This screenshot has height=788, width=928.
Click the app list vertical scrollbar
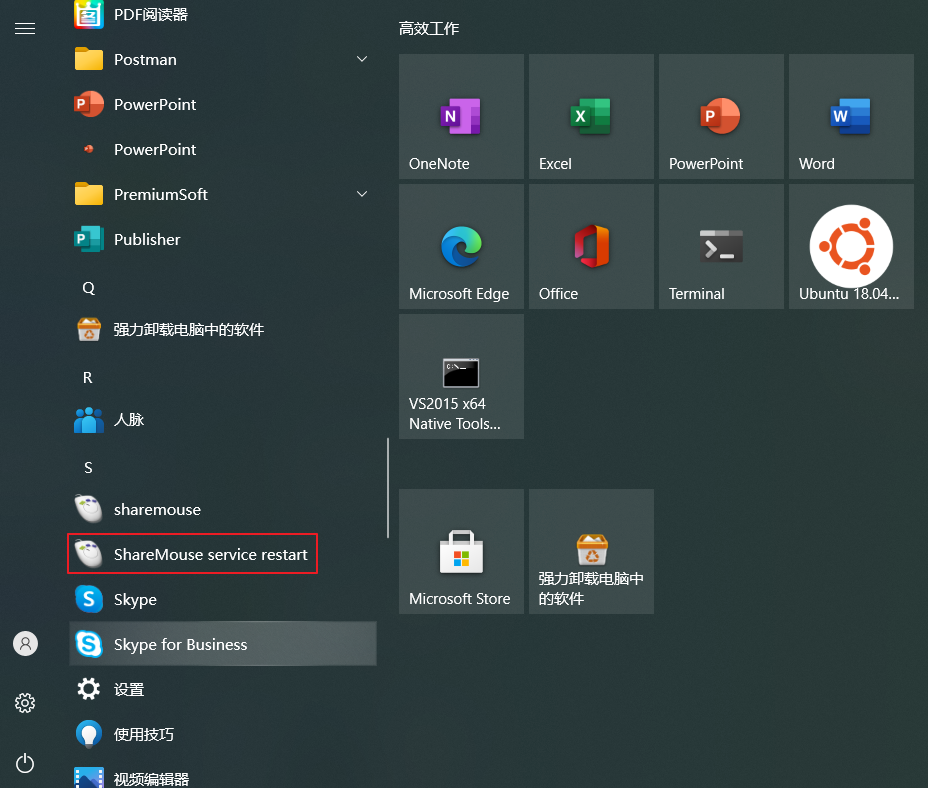click(x=388, y=488)
